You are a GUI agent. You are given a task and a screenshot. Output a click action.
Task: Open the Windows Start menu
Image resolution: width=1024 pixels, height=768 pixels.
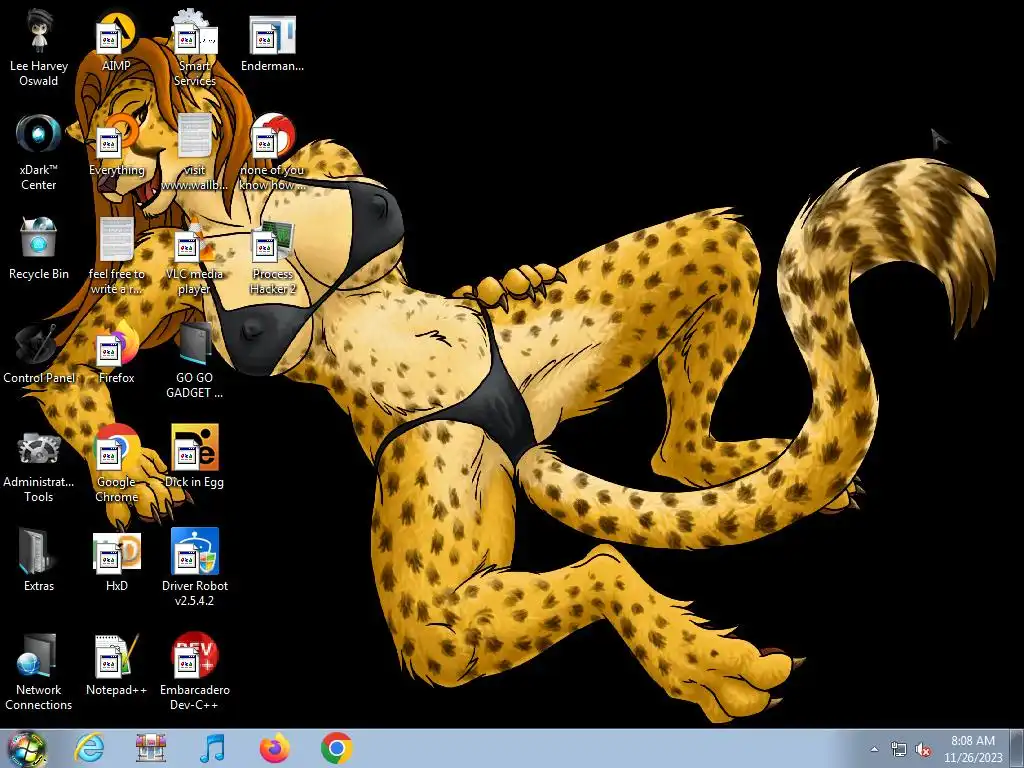pos(27,748)
